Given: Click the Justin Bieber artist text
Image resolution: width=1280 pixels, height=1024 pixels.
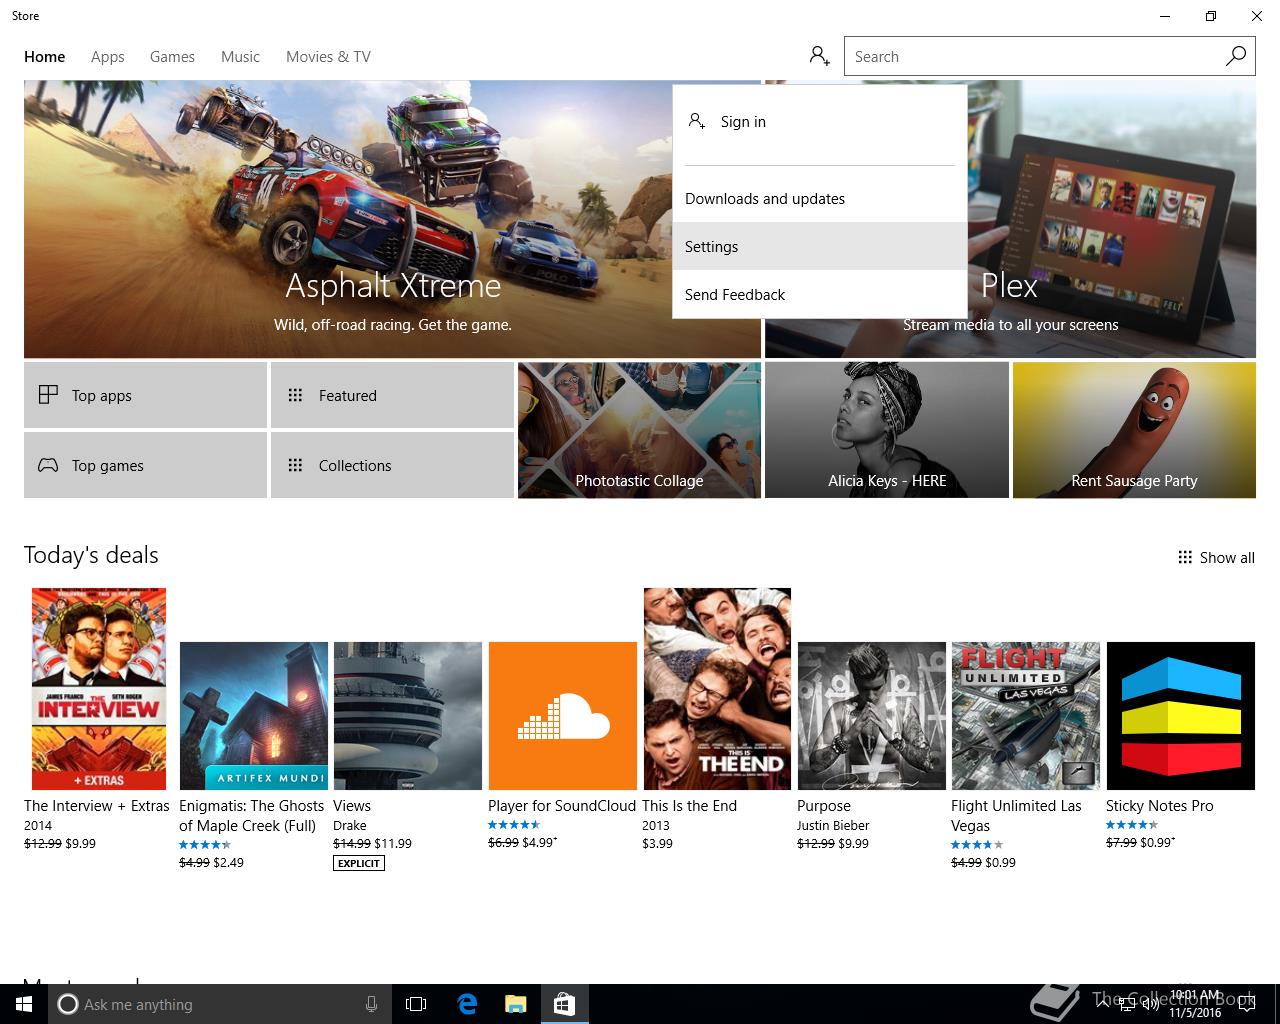Looking at the screenshot, I should 833,825.
